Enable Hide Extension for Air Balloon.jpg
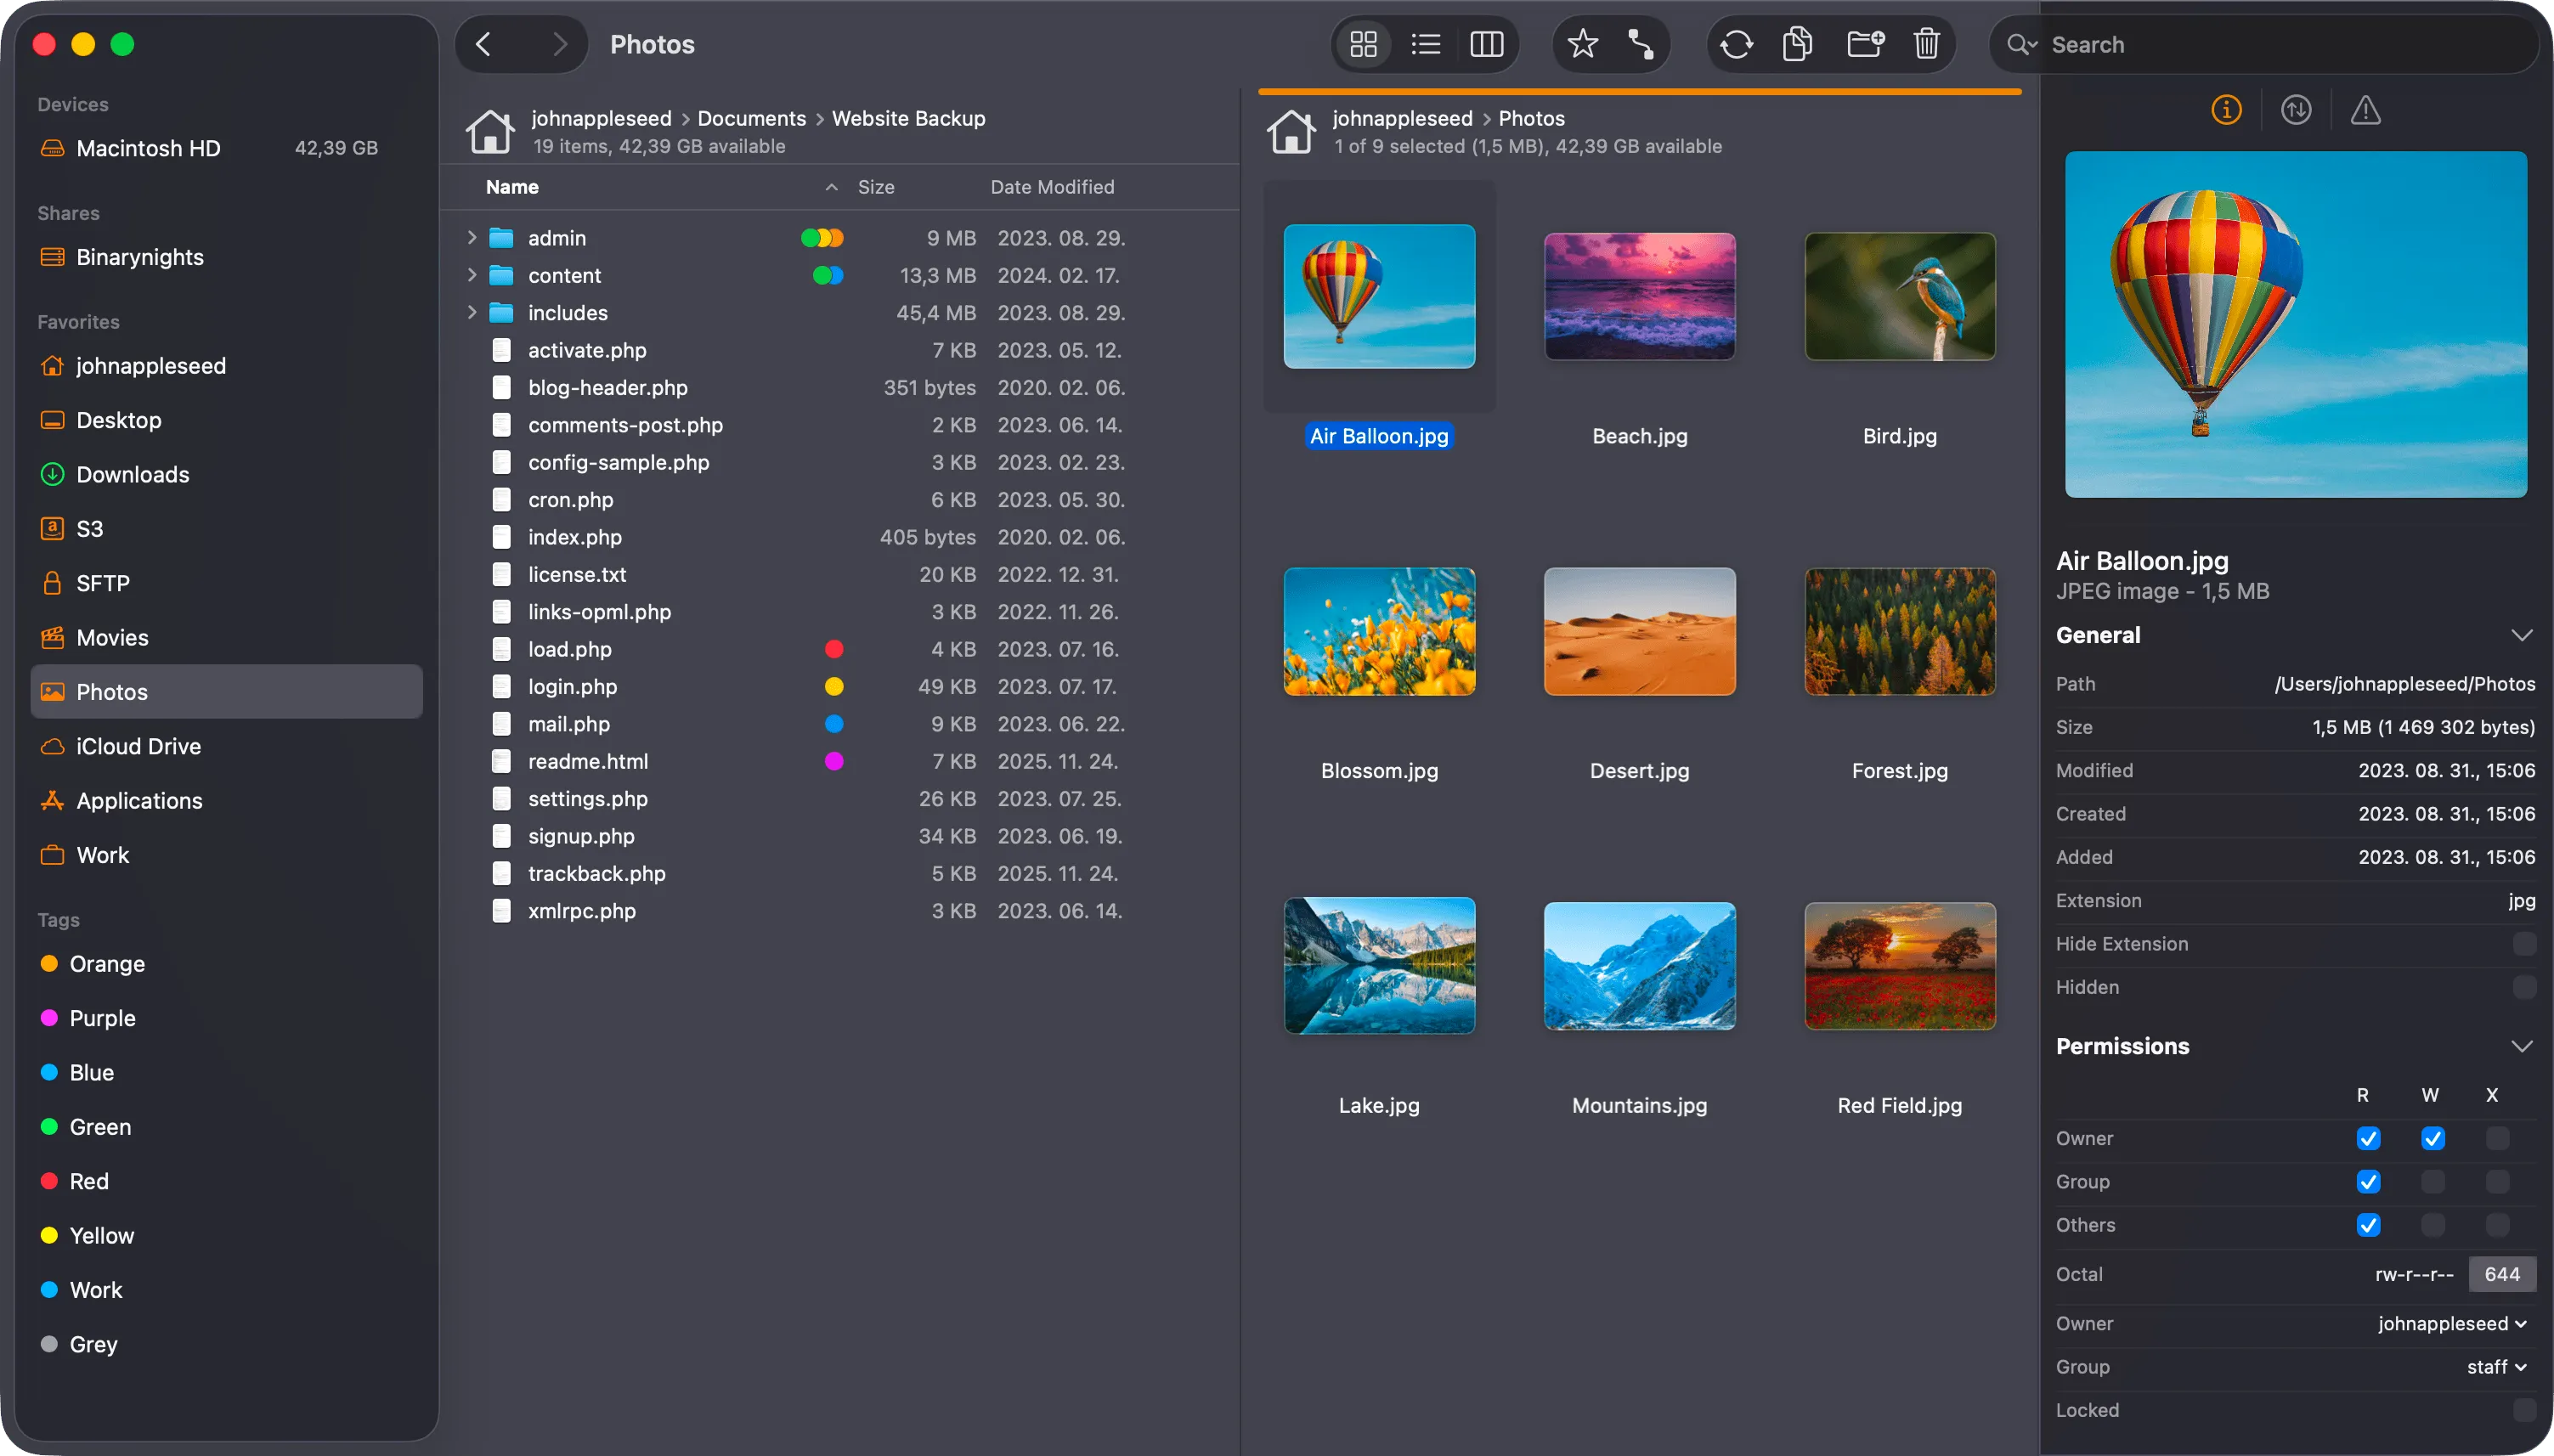The height and width of the screenshot is (1456, 2554). coord(2524,943)
